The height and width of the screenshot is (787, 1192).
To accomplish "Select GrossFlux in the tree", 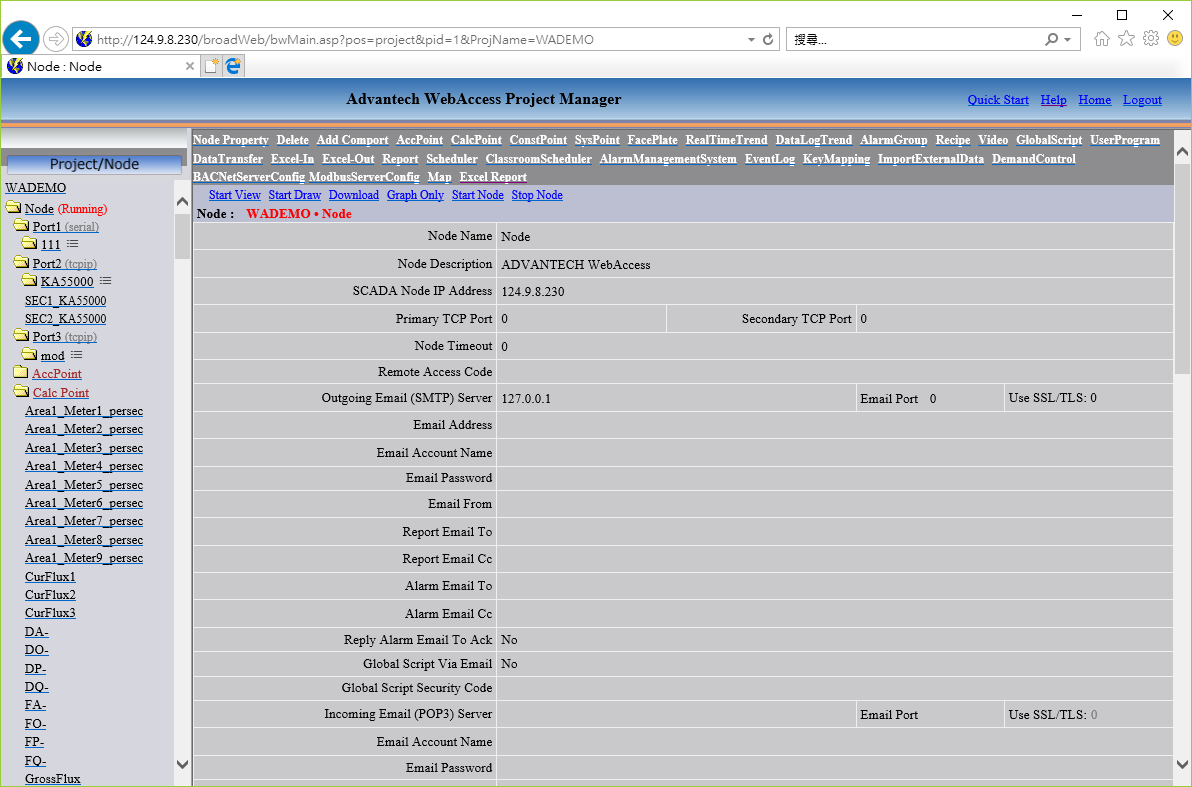I will pyautogui.click(x=52, y=779).
